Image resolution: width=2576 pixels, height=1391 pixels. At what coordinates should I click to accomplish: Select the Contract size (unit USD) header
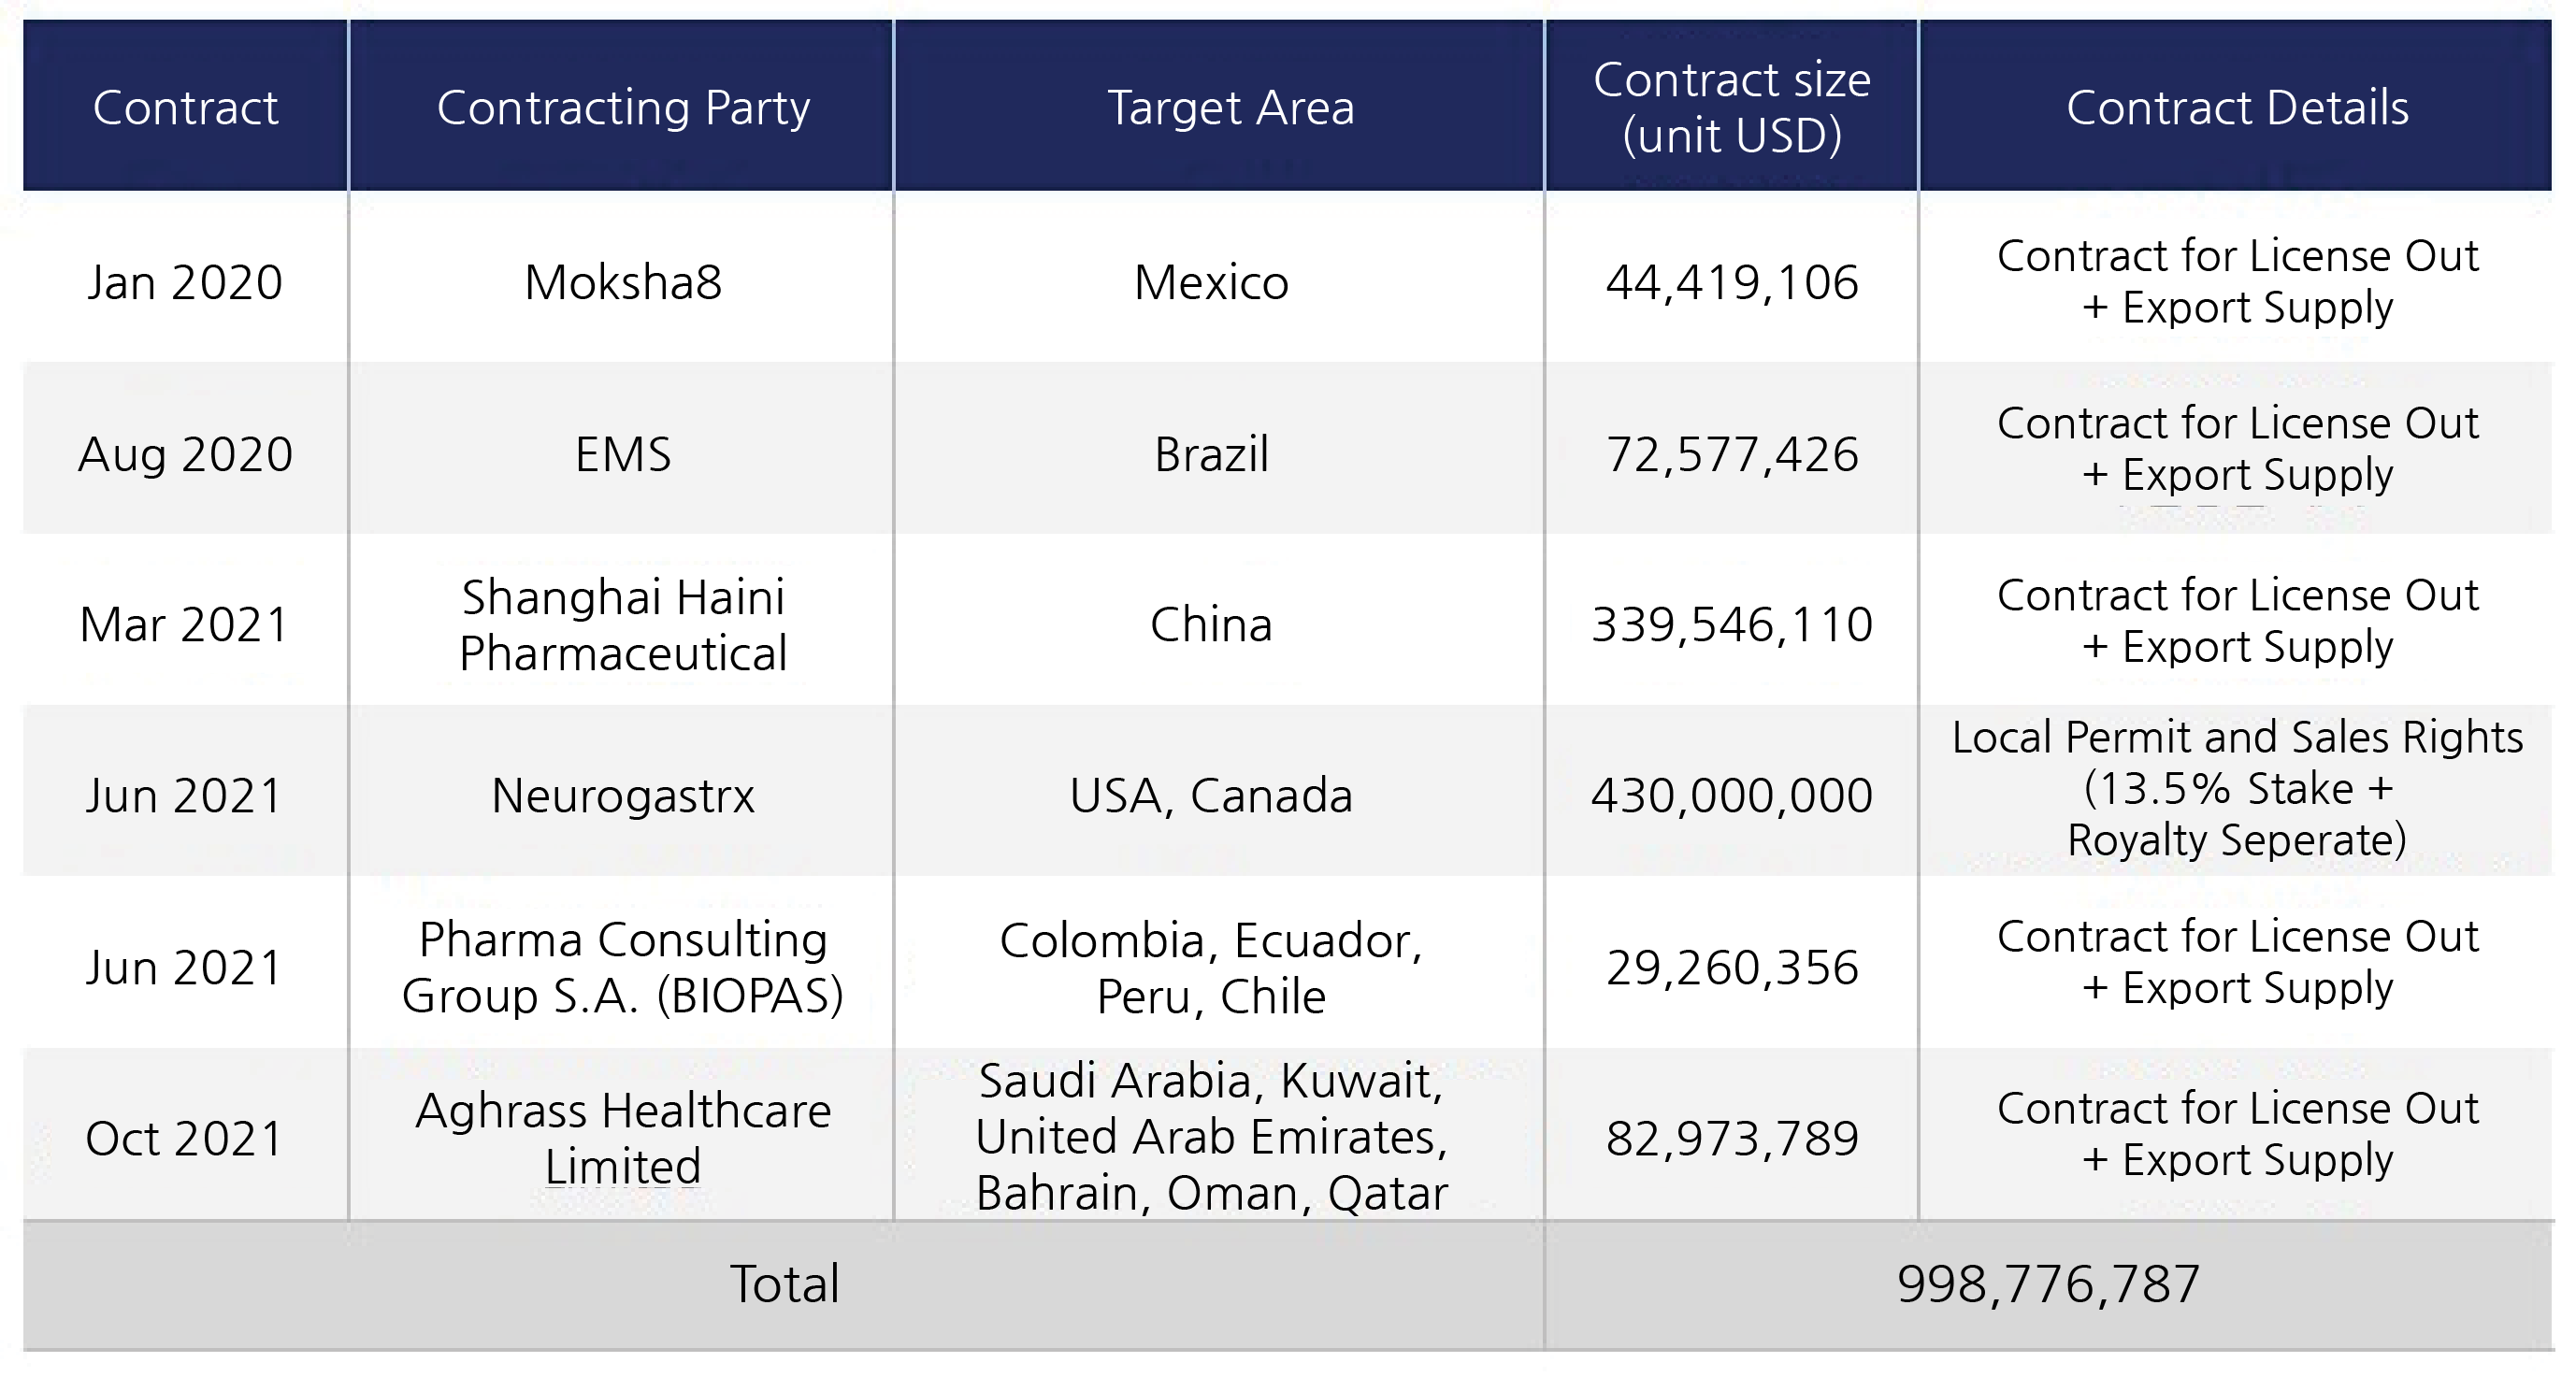(x=1731, y=107)
